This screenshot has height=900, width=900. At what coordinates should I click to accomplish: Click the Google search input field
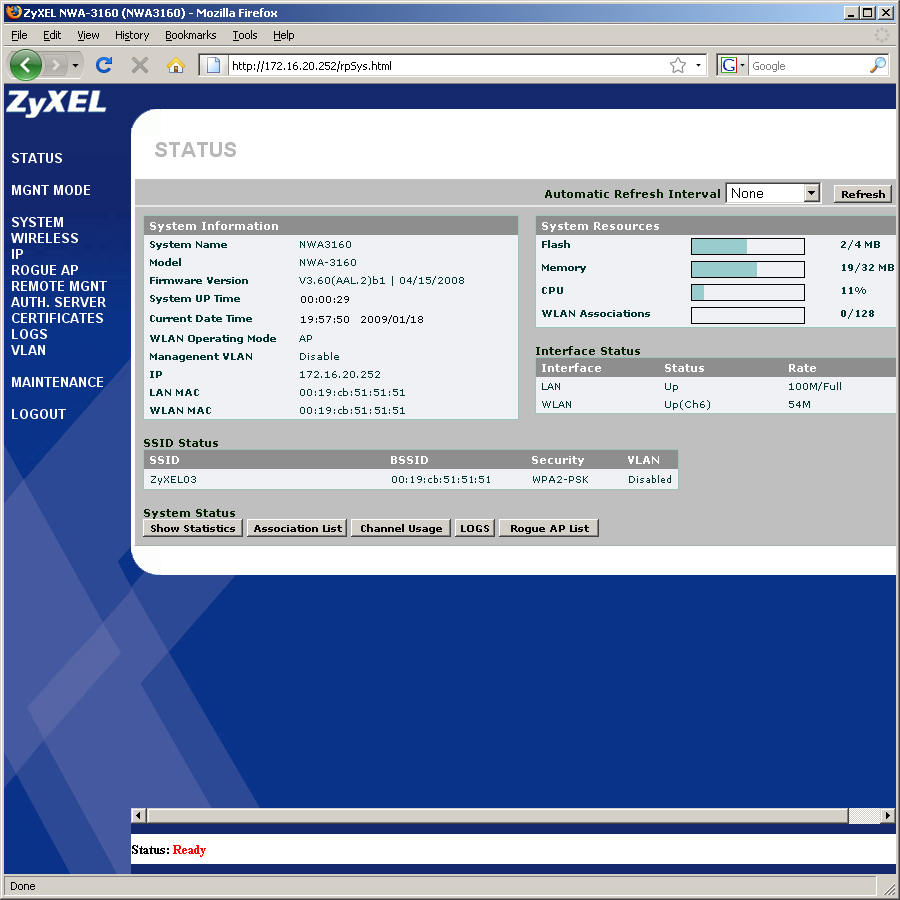click(809, 65)
